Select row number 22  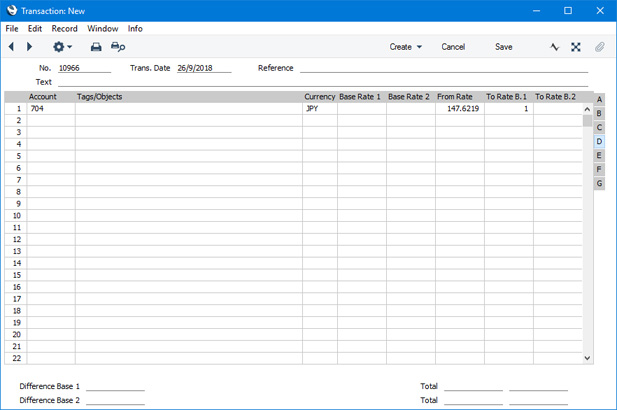(16, 358)
